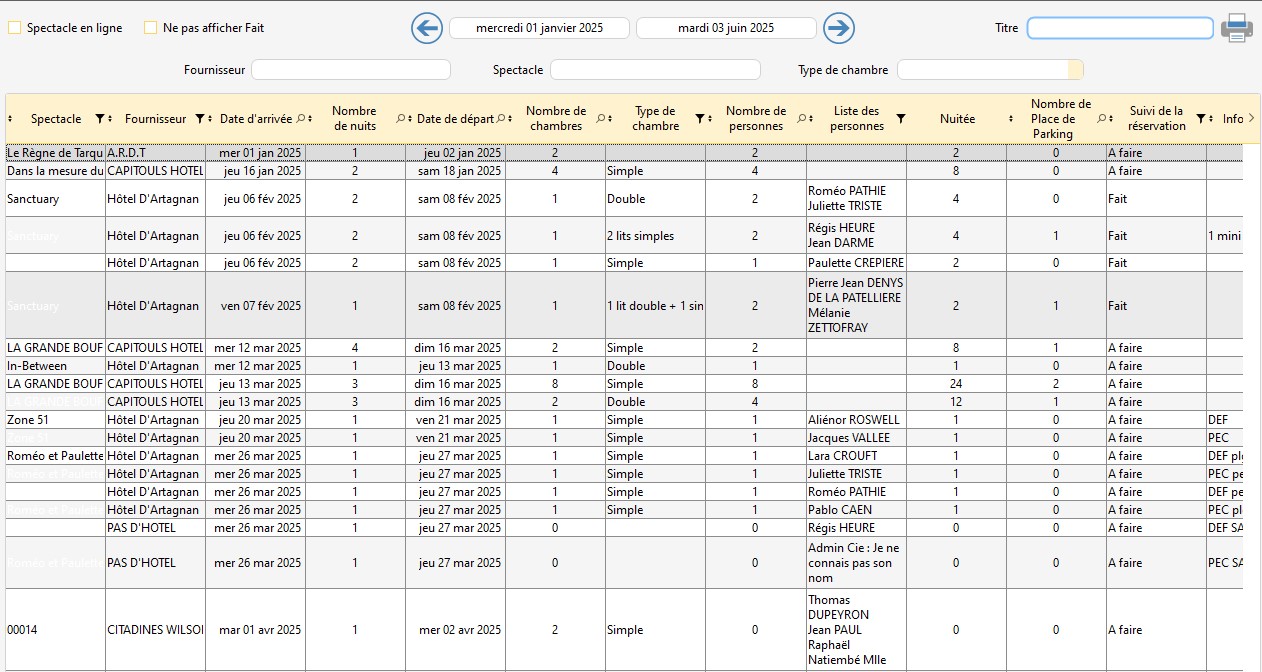Screen dimensions: 1262x672
Task: Open the Liste des personnes filter funnel
Action: tap(900, 119)
